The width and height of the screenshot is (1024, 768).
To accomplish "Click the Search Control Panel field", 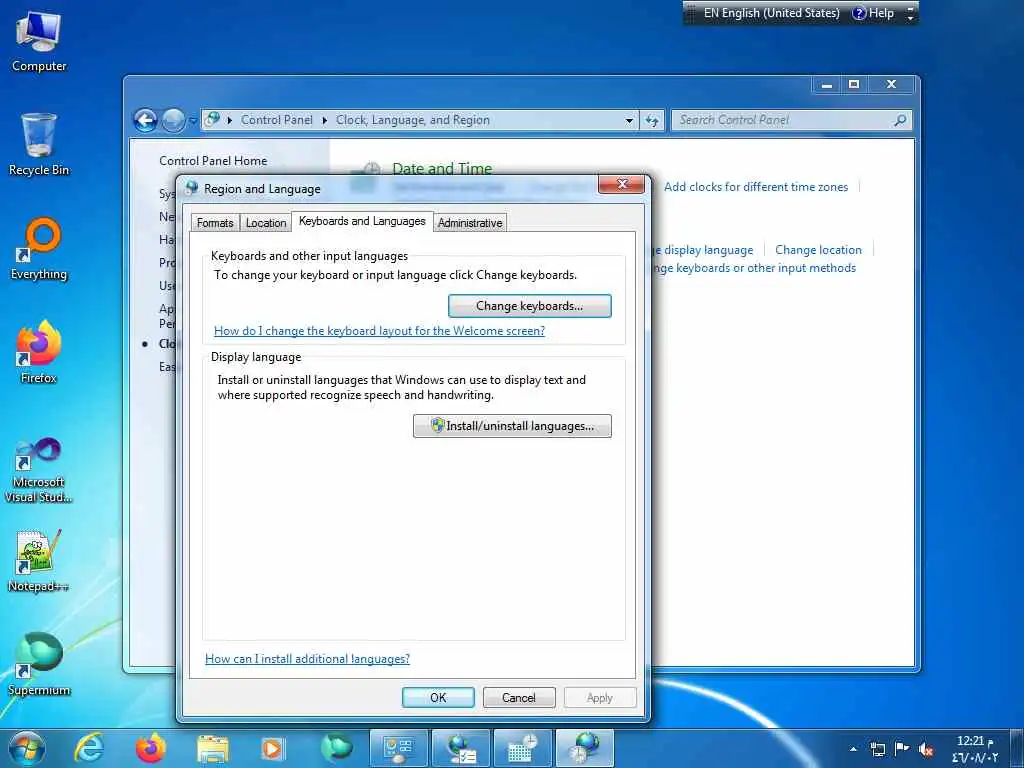I will (791, 120).
